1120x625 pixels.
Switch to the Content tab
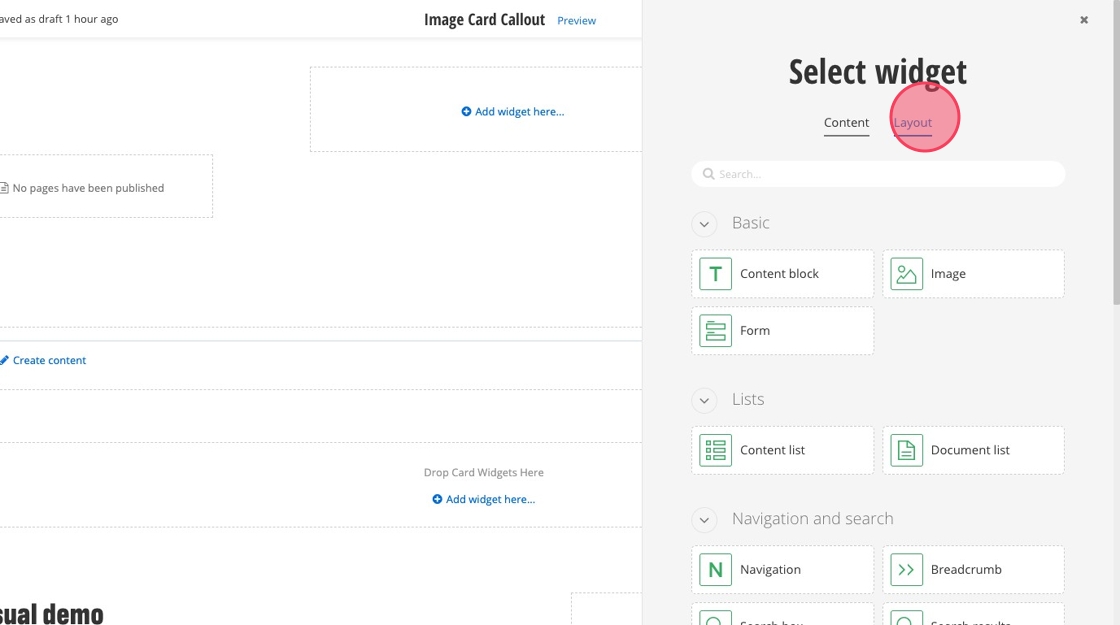tap(846, 123)
